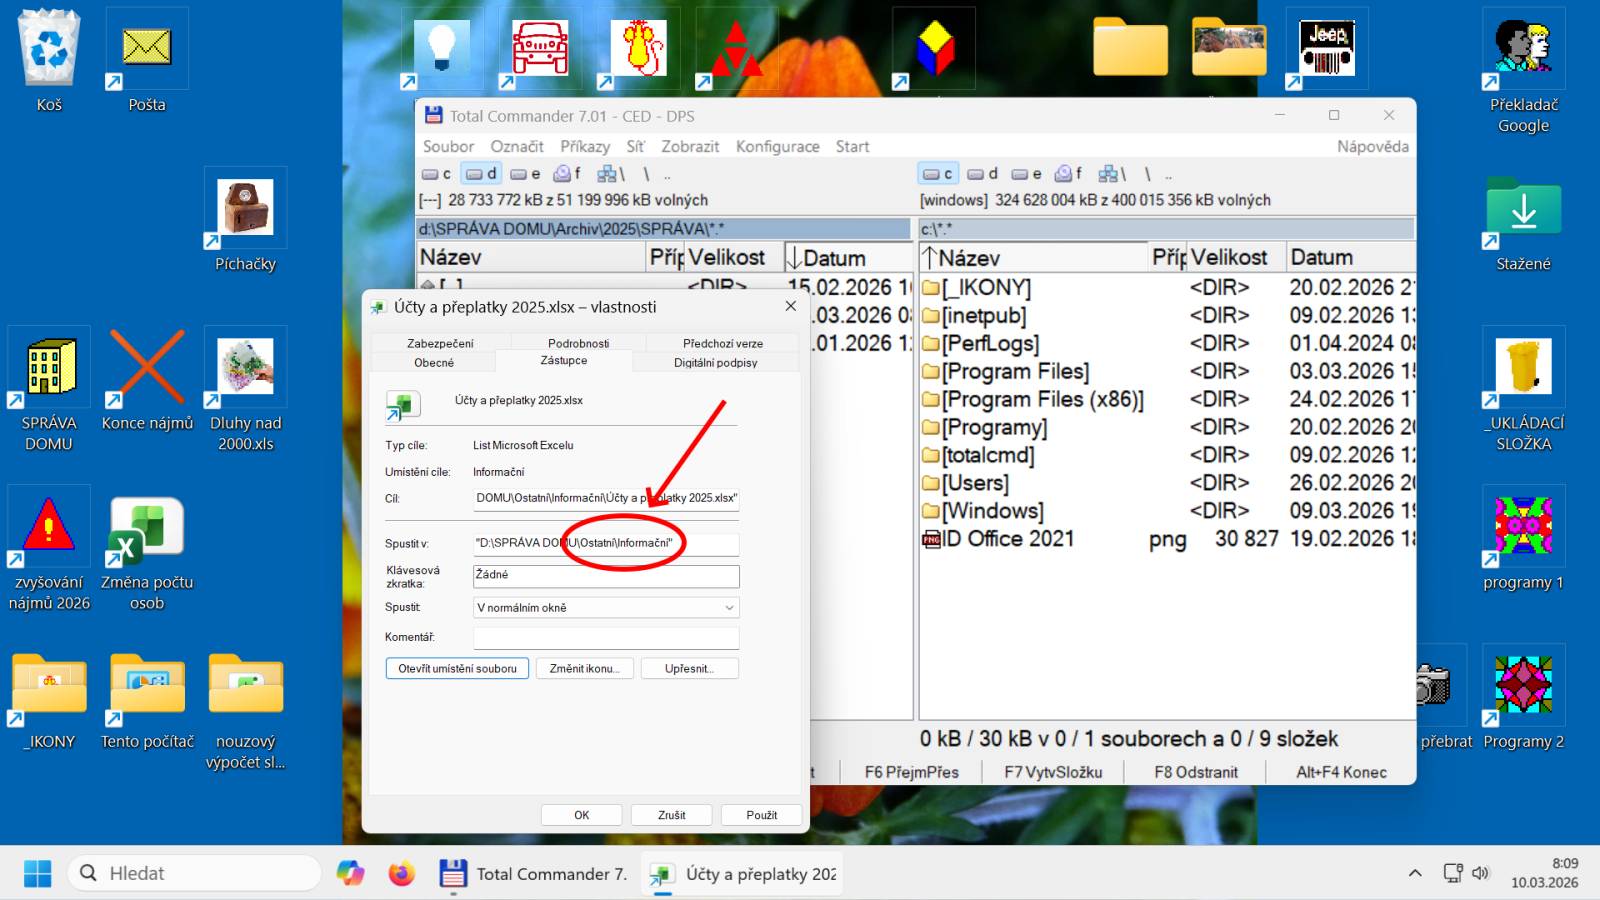
Task: Click the [Program Files] folder icon
Action: click(931, 372)
